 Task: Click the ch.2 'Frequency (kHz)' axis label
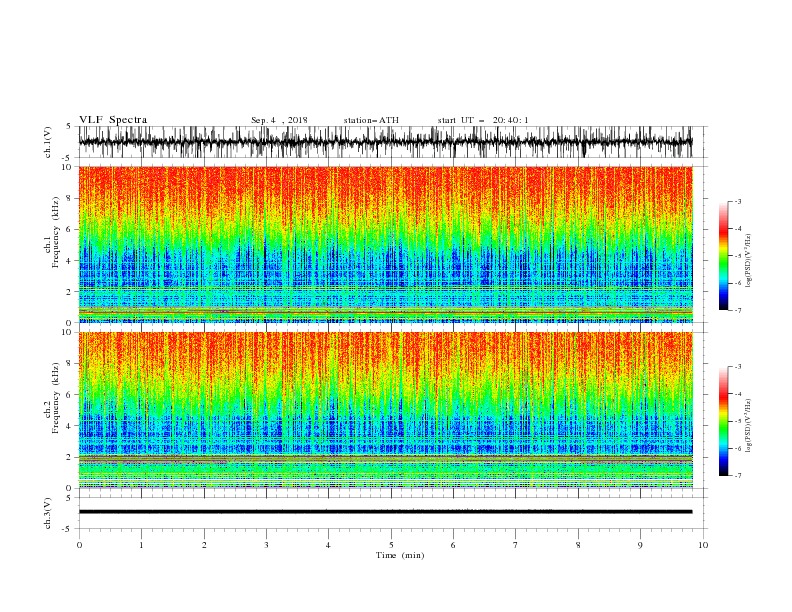coord(56,397)
